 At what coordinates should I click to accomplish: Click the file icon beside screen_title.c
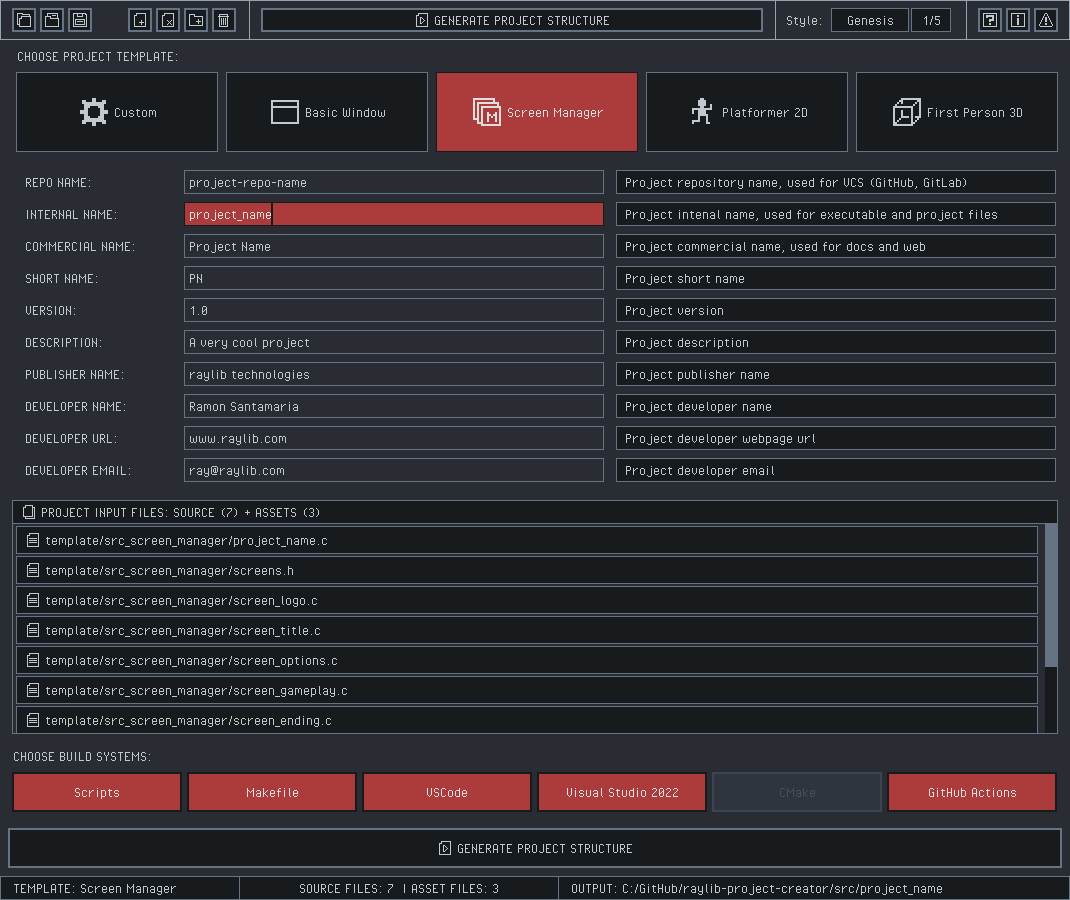pyautogui.click(x=32, y=630)
